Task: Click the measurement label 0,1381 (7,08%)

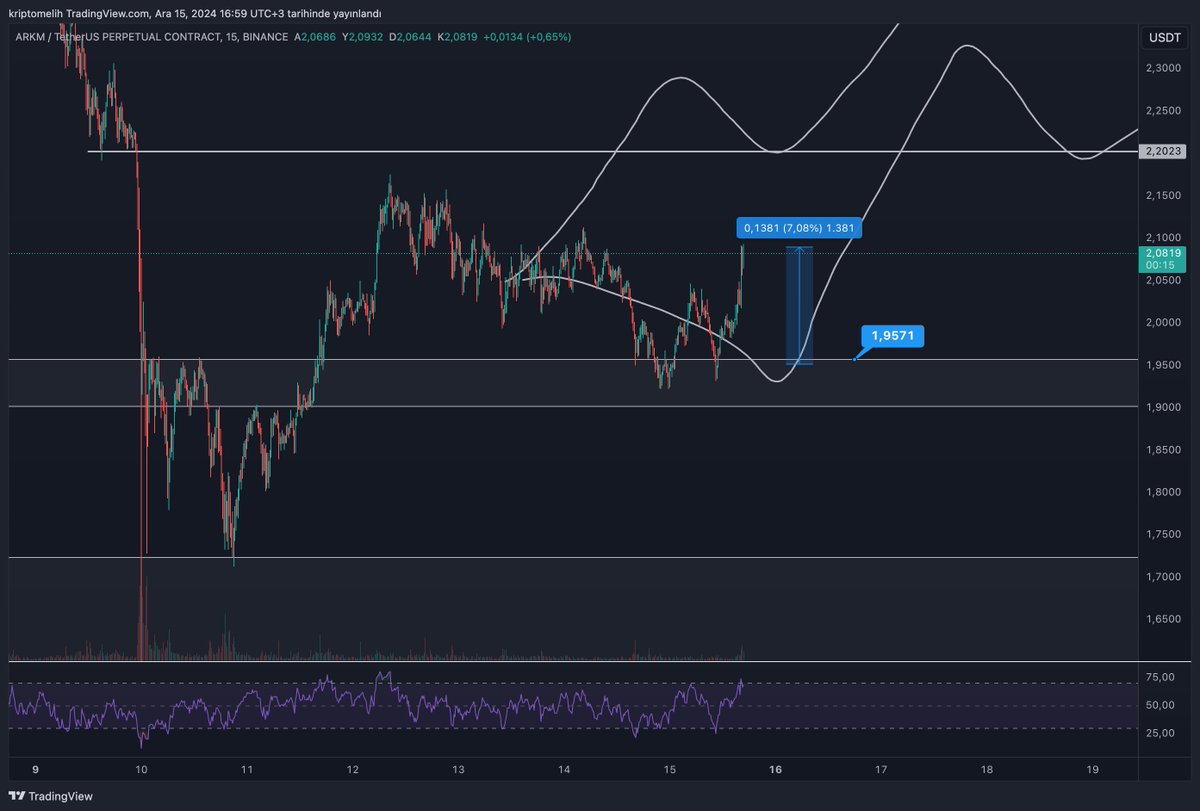Action: click(798, 228)
